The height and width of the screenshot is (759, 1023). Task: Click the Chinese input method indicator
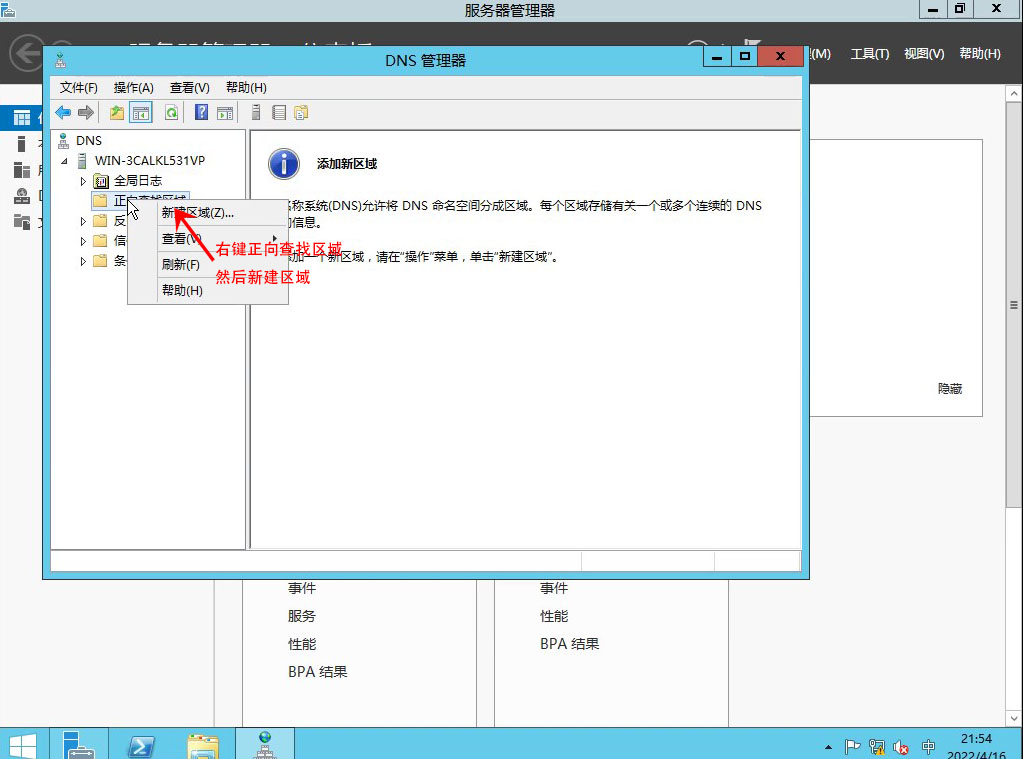click(928, 747)
